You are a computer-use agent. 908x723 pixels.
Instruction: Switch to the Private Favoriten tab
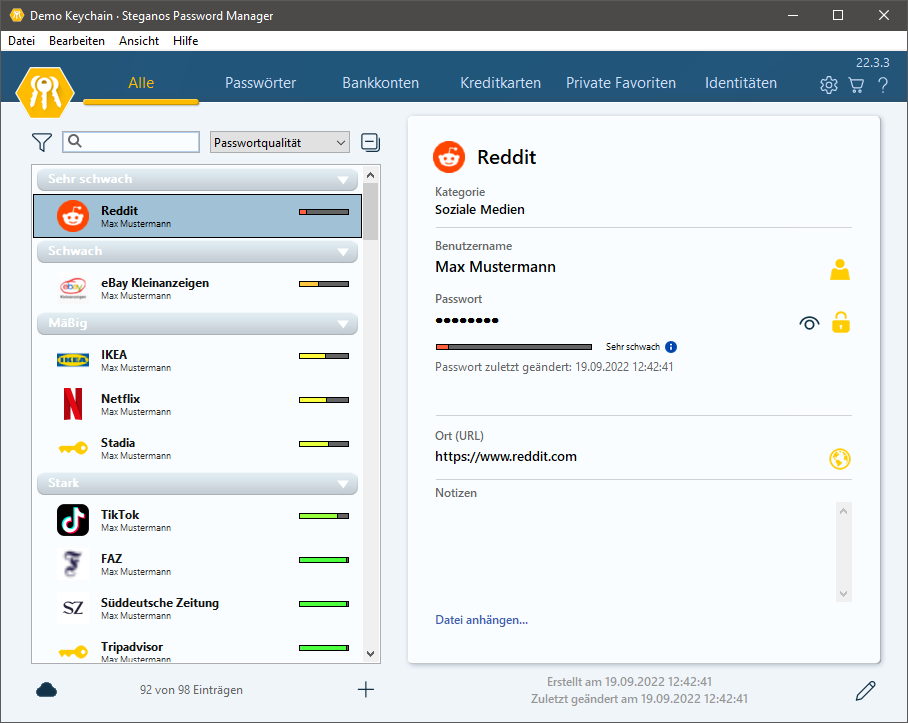(x=621, y=83)
